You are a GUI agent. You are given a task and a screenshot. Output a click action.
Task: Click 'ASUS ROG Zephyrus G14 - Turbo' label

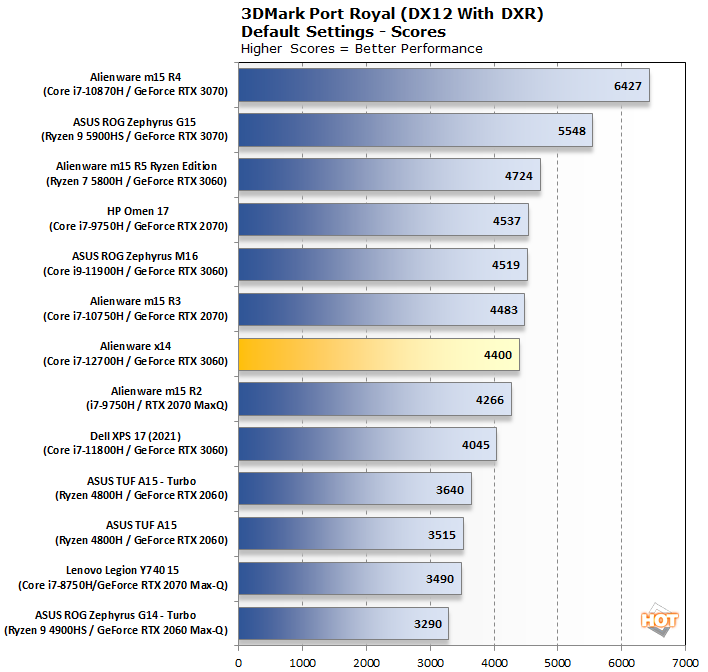click(x=116, y=615)
